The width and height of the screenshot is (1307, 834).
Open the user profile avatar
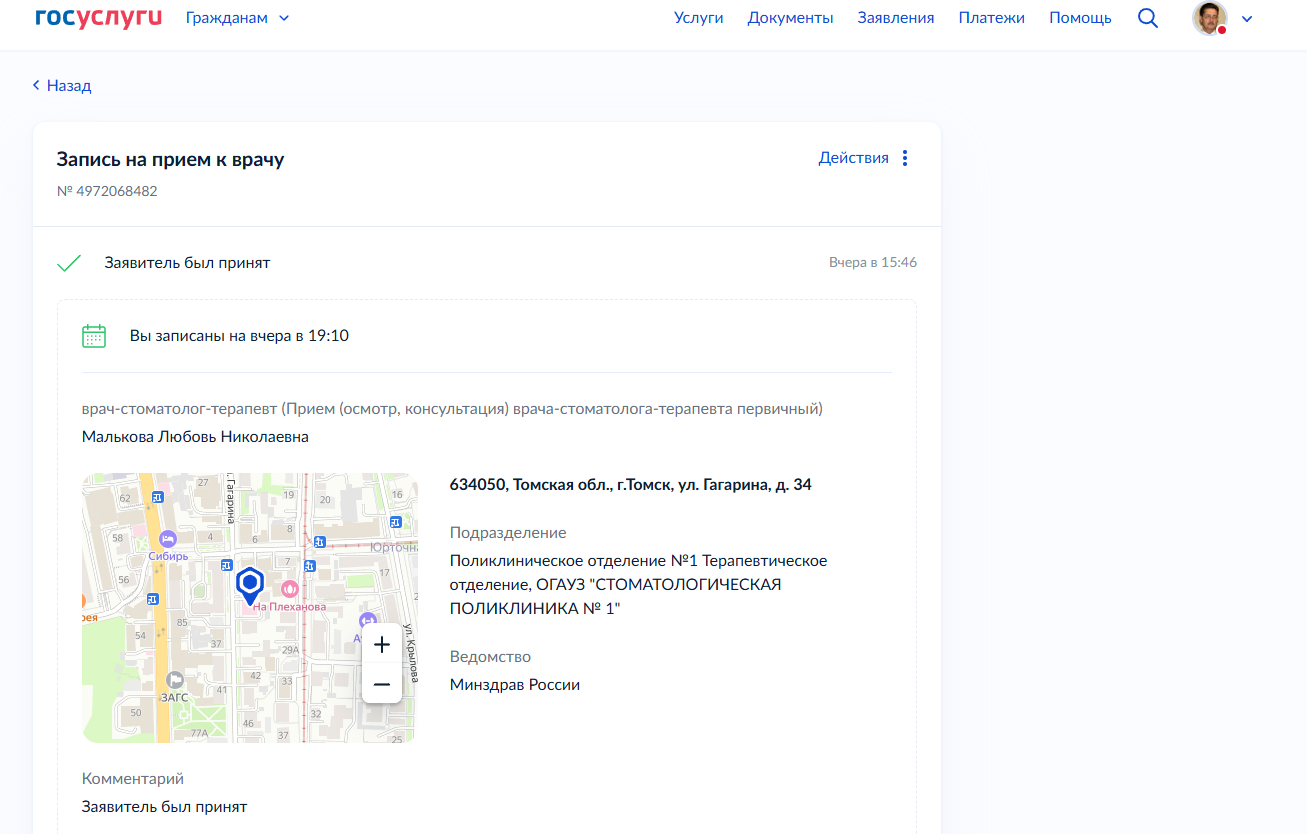[x=1210, y=18]
